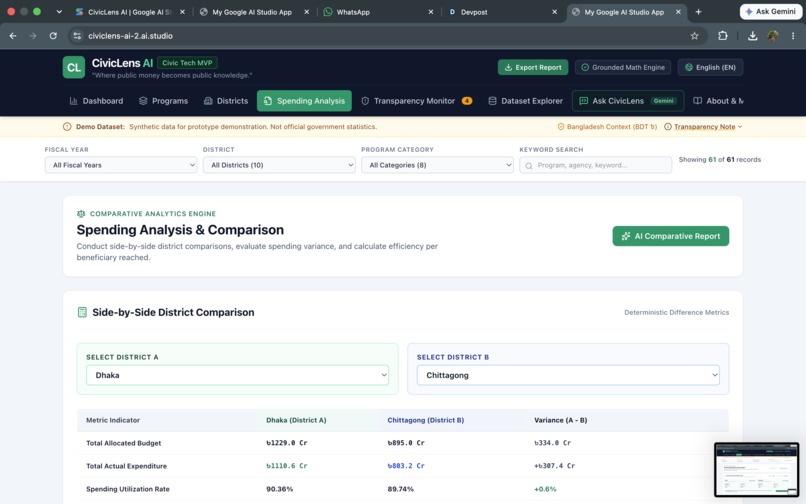Screen dimensions: 806x504
Task: Click the AI Comparative Report button
Action: click(670, 236)
